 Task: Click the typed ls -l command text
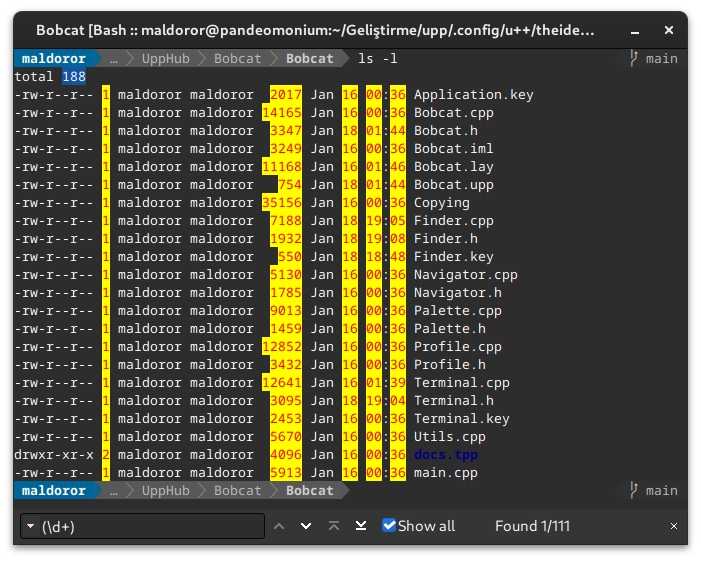click(377, 59)
